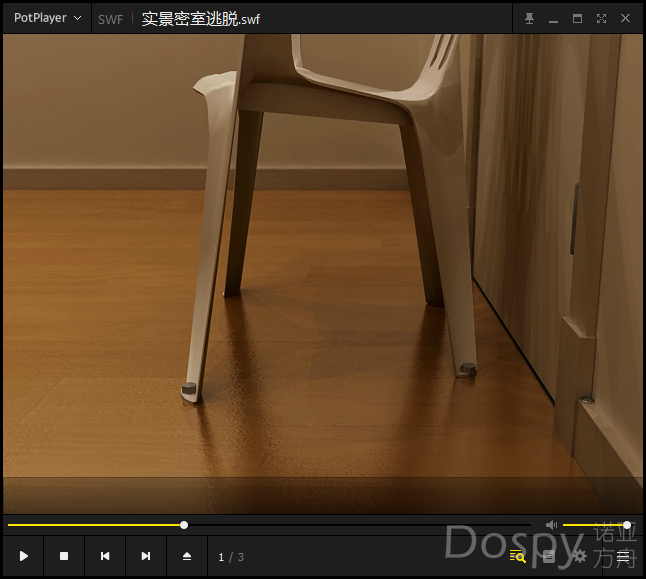Screen dimensions: 646x579
Task: Click the volume slider knob
Action: [x=627, y=525]
